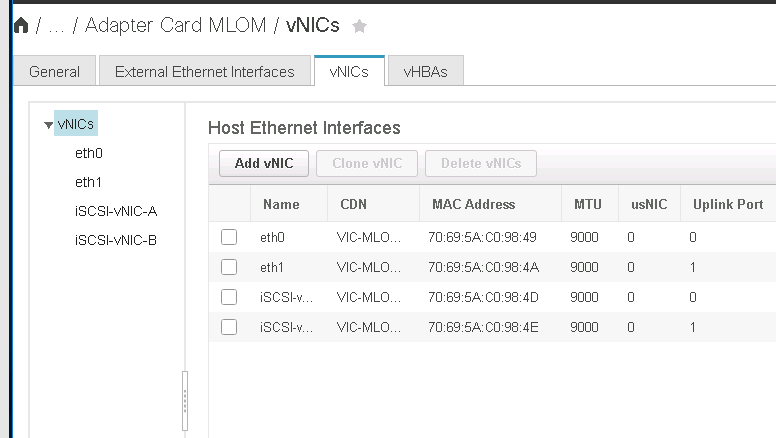Switch to the General tab
776x438 pixels.
54,72
